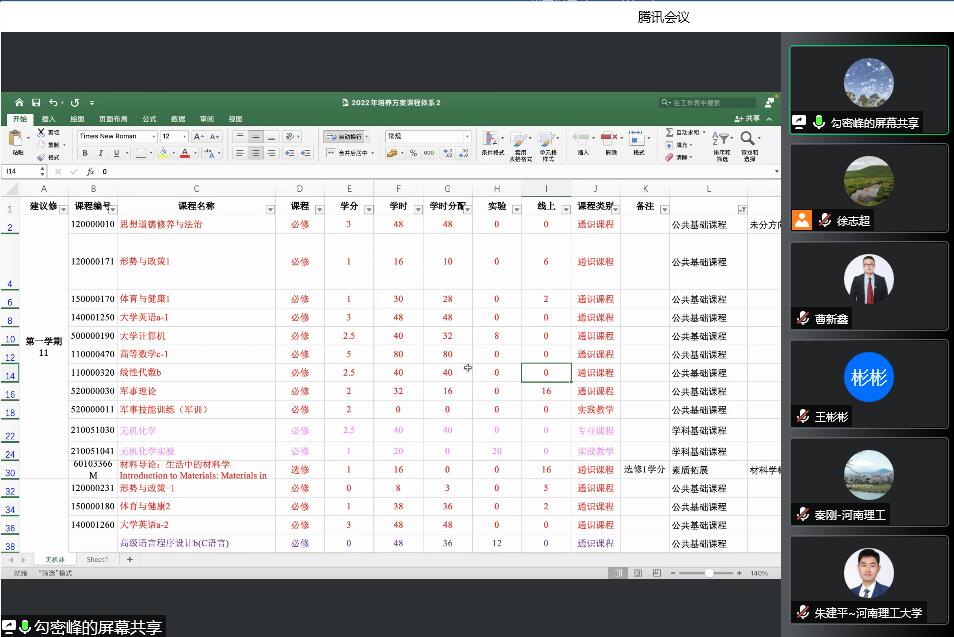Open the Times New Roman font dropdown
The height and width of the screenshot is (637, 954).
pos(153,135)
